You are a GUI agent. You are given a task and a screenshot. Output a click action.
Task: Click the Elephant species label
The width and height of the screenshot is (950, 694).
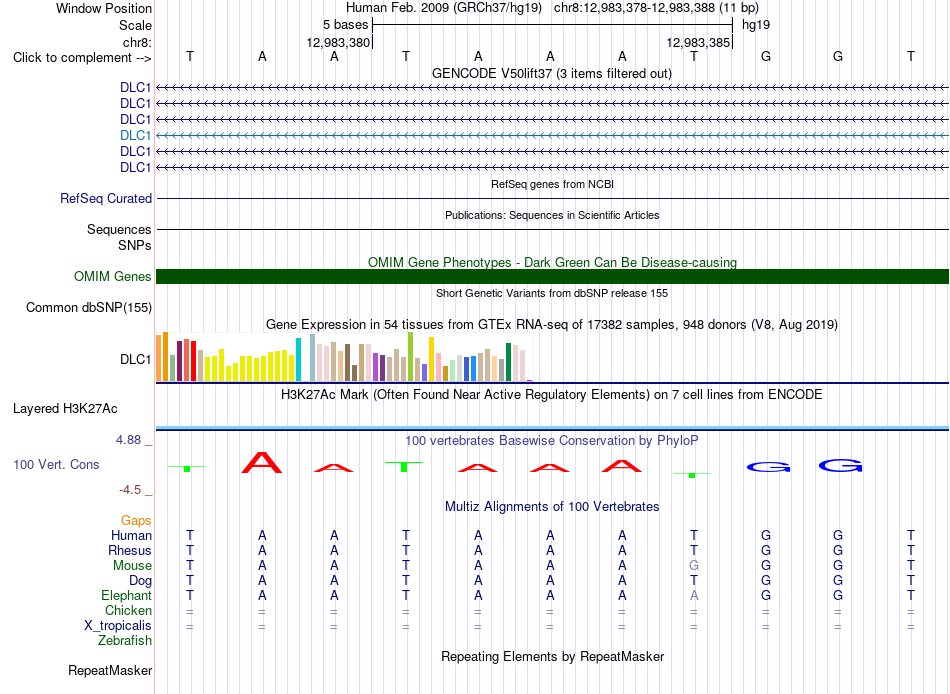126,595
